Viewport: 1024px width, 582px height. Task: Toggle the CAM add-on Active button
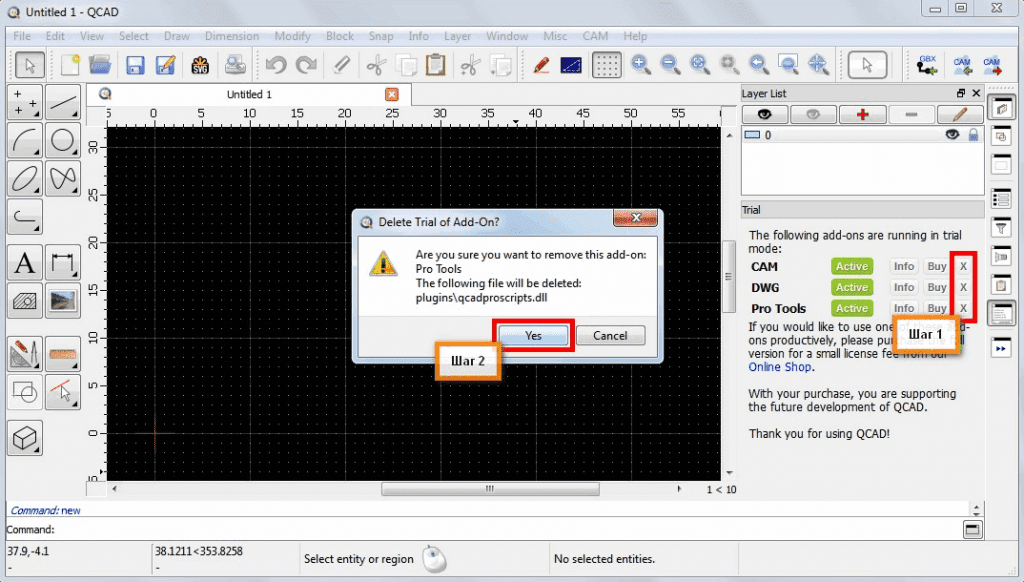tap(852, 267)
